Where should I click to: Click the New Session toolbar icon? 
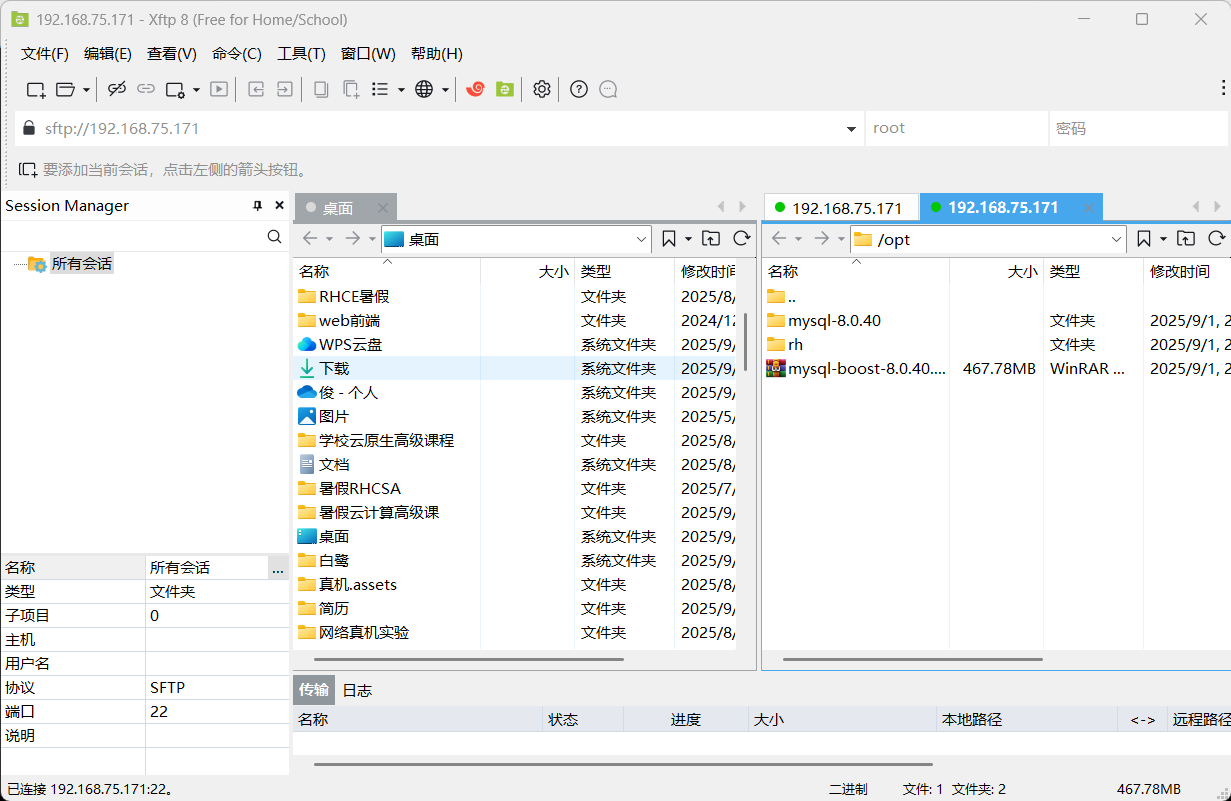(x=36, y=89)
